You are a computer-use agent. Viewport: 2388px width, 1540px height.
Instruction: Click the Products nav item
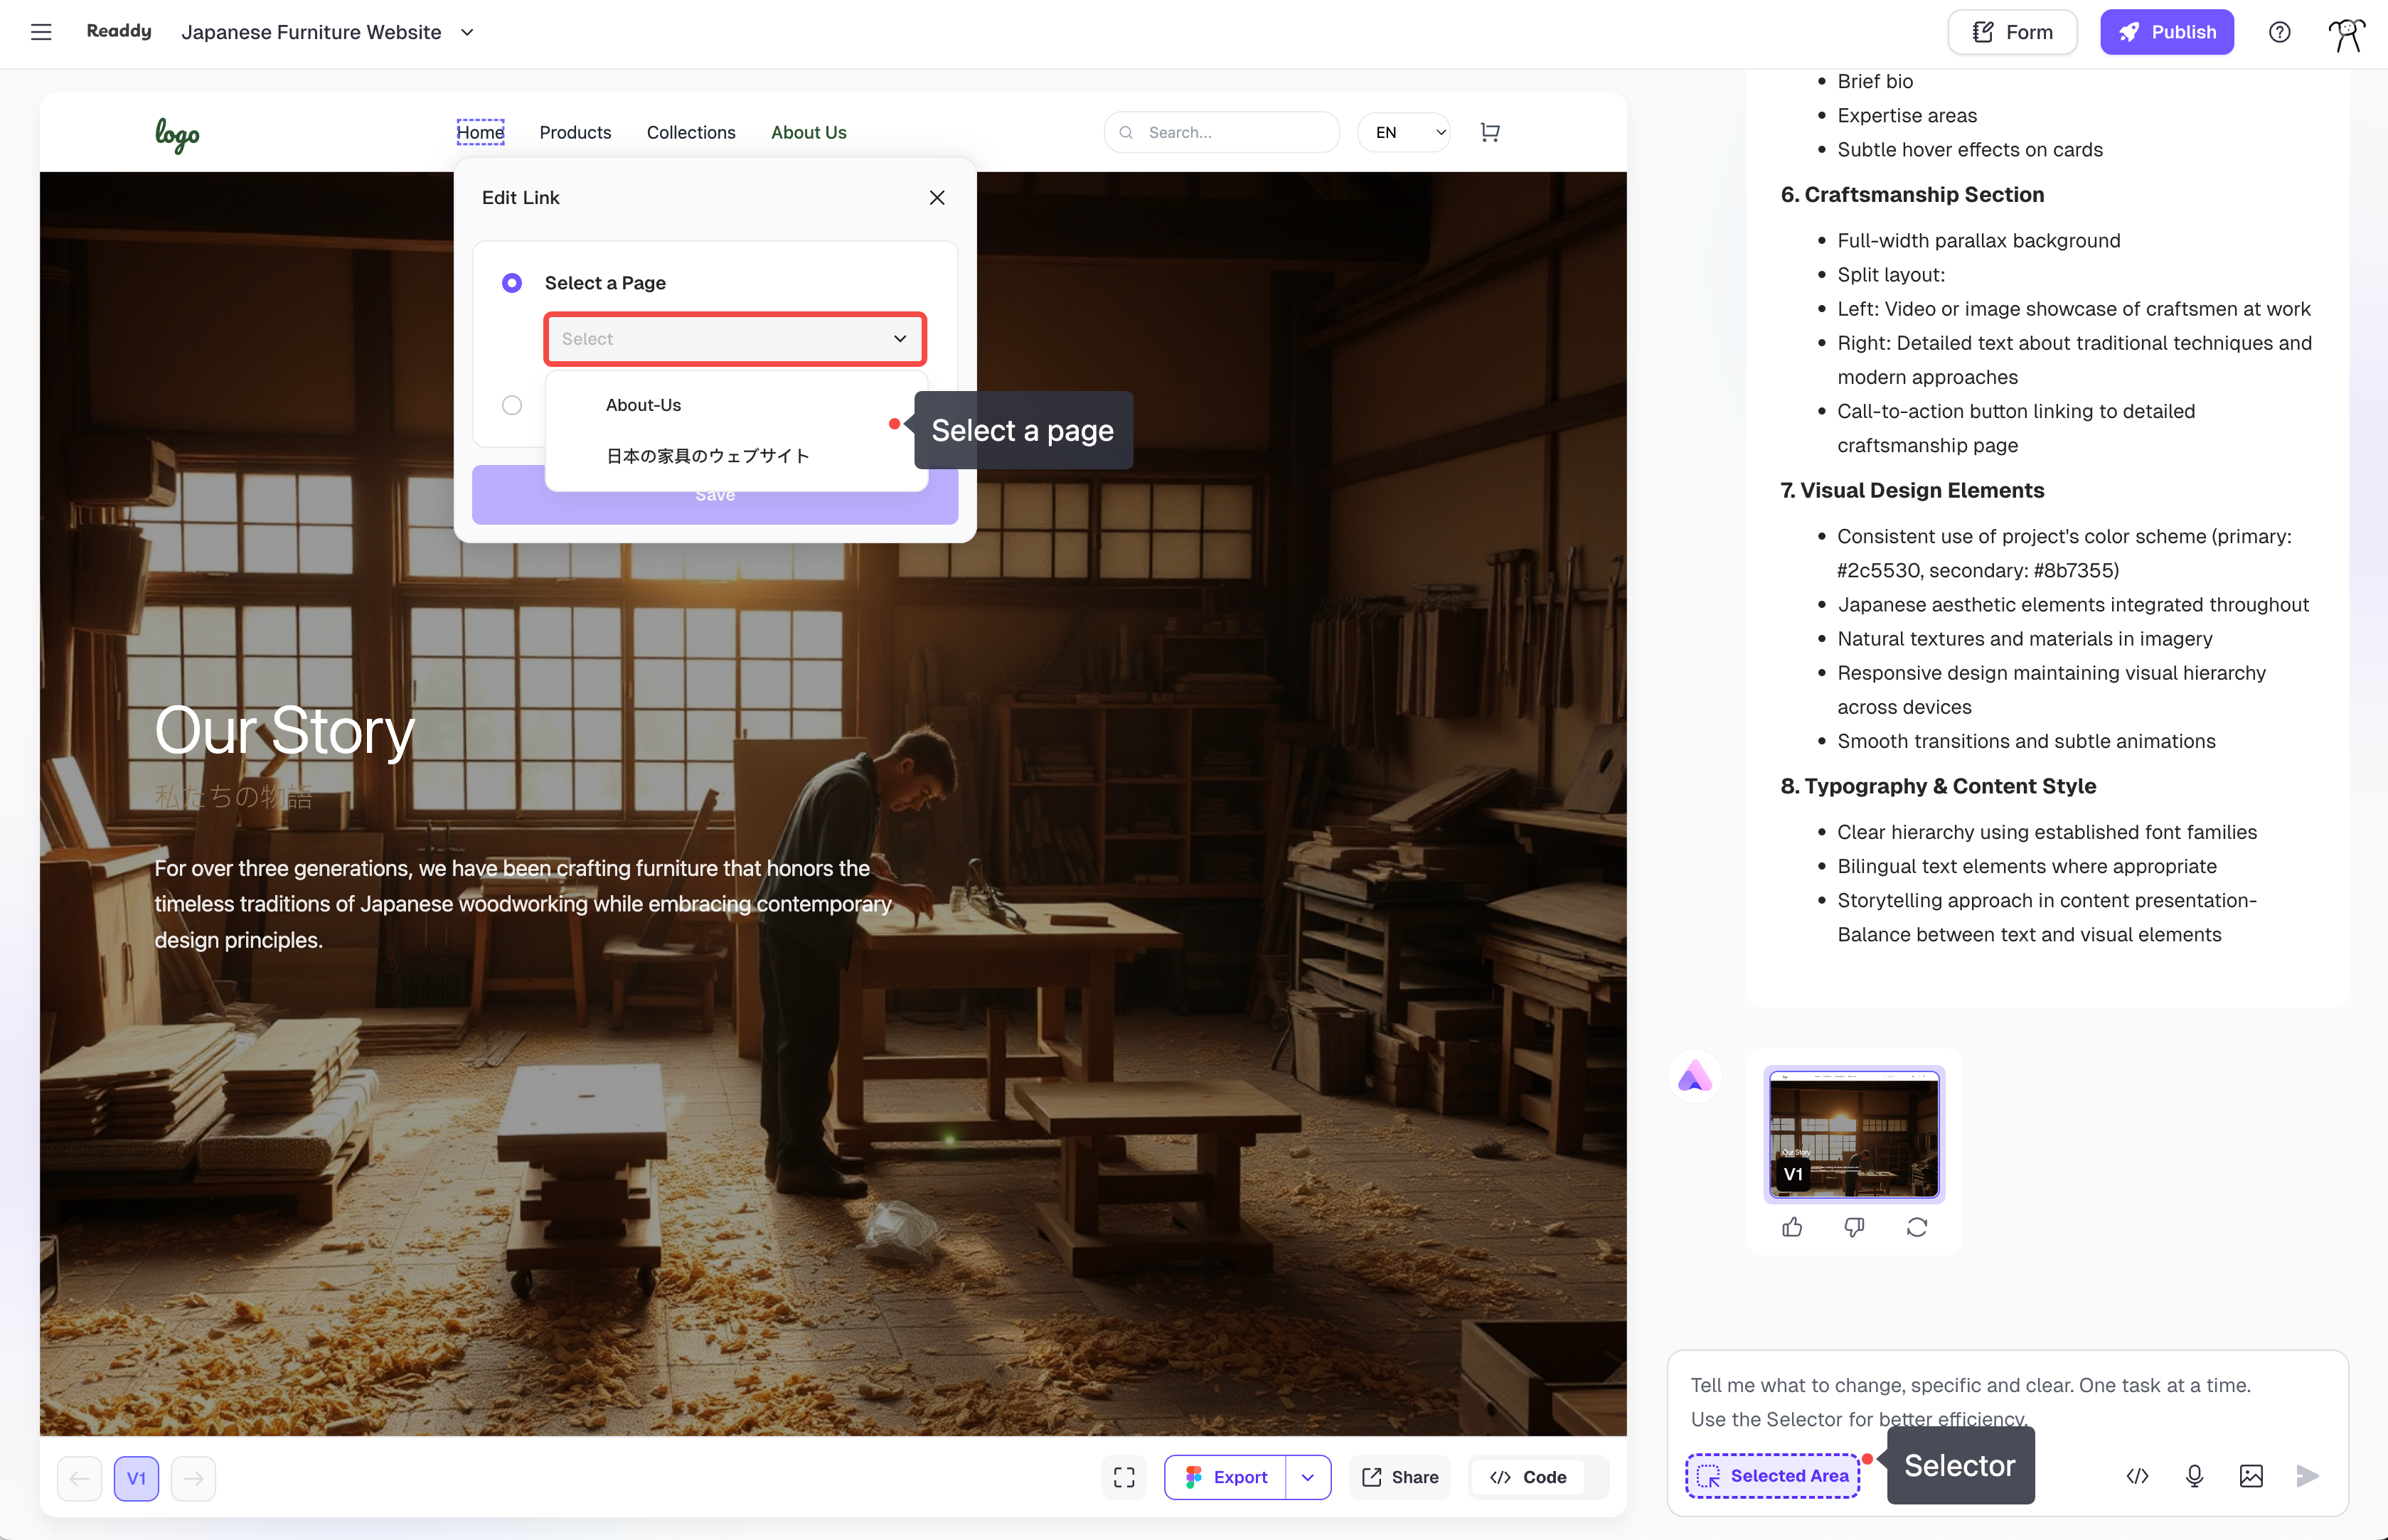[x=575, y=132]
